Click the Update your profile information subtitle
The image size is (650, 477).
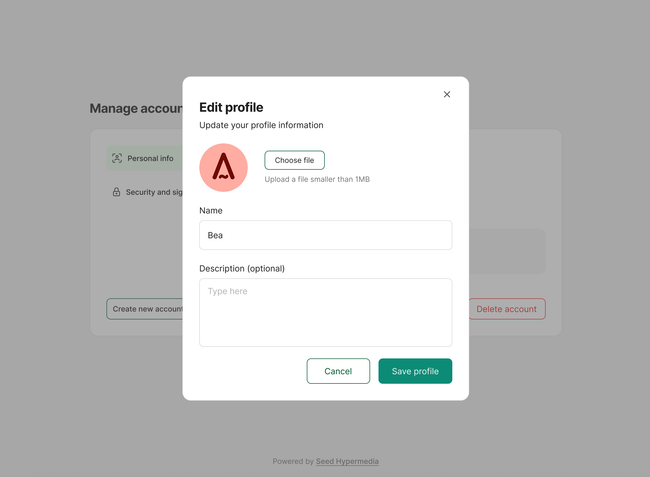(261, 125)
